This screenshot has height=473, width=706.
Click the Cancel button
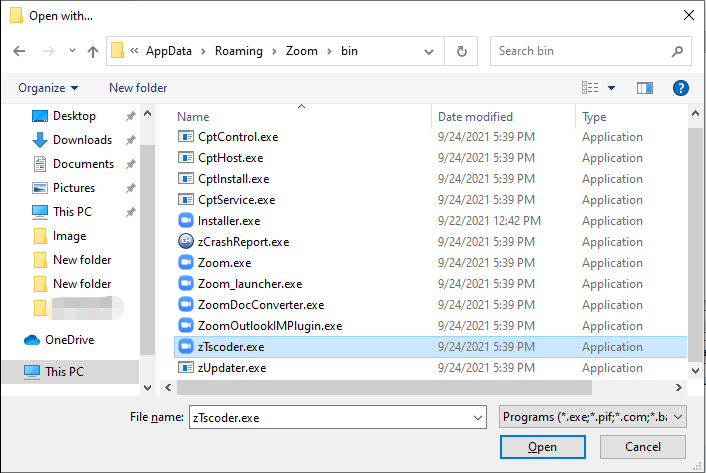point(643,447)
